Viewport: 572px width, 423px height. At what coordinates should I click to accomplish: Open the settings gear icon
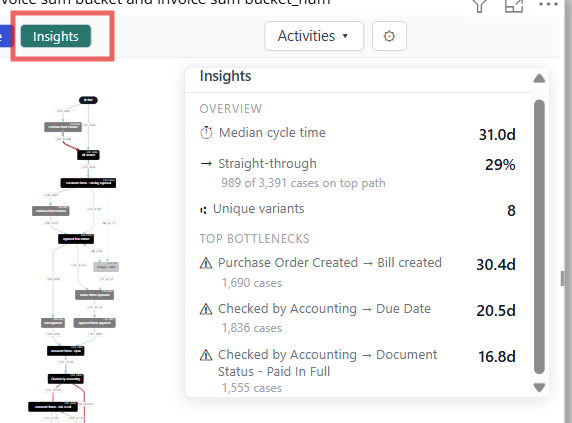pyautogui.click(x=389, y=36)
